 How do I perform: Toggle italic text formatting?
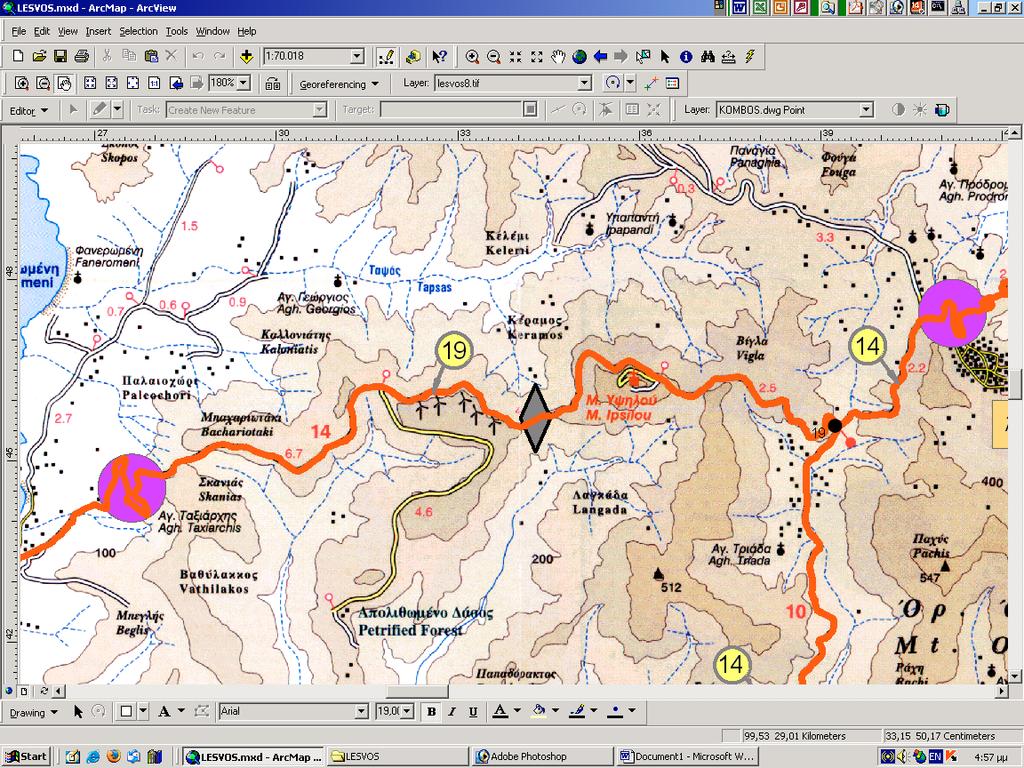click(x=452, y=712)
